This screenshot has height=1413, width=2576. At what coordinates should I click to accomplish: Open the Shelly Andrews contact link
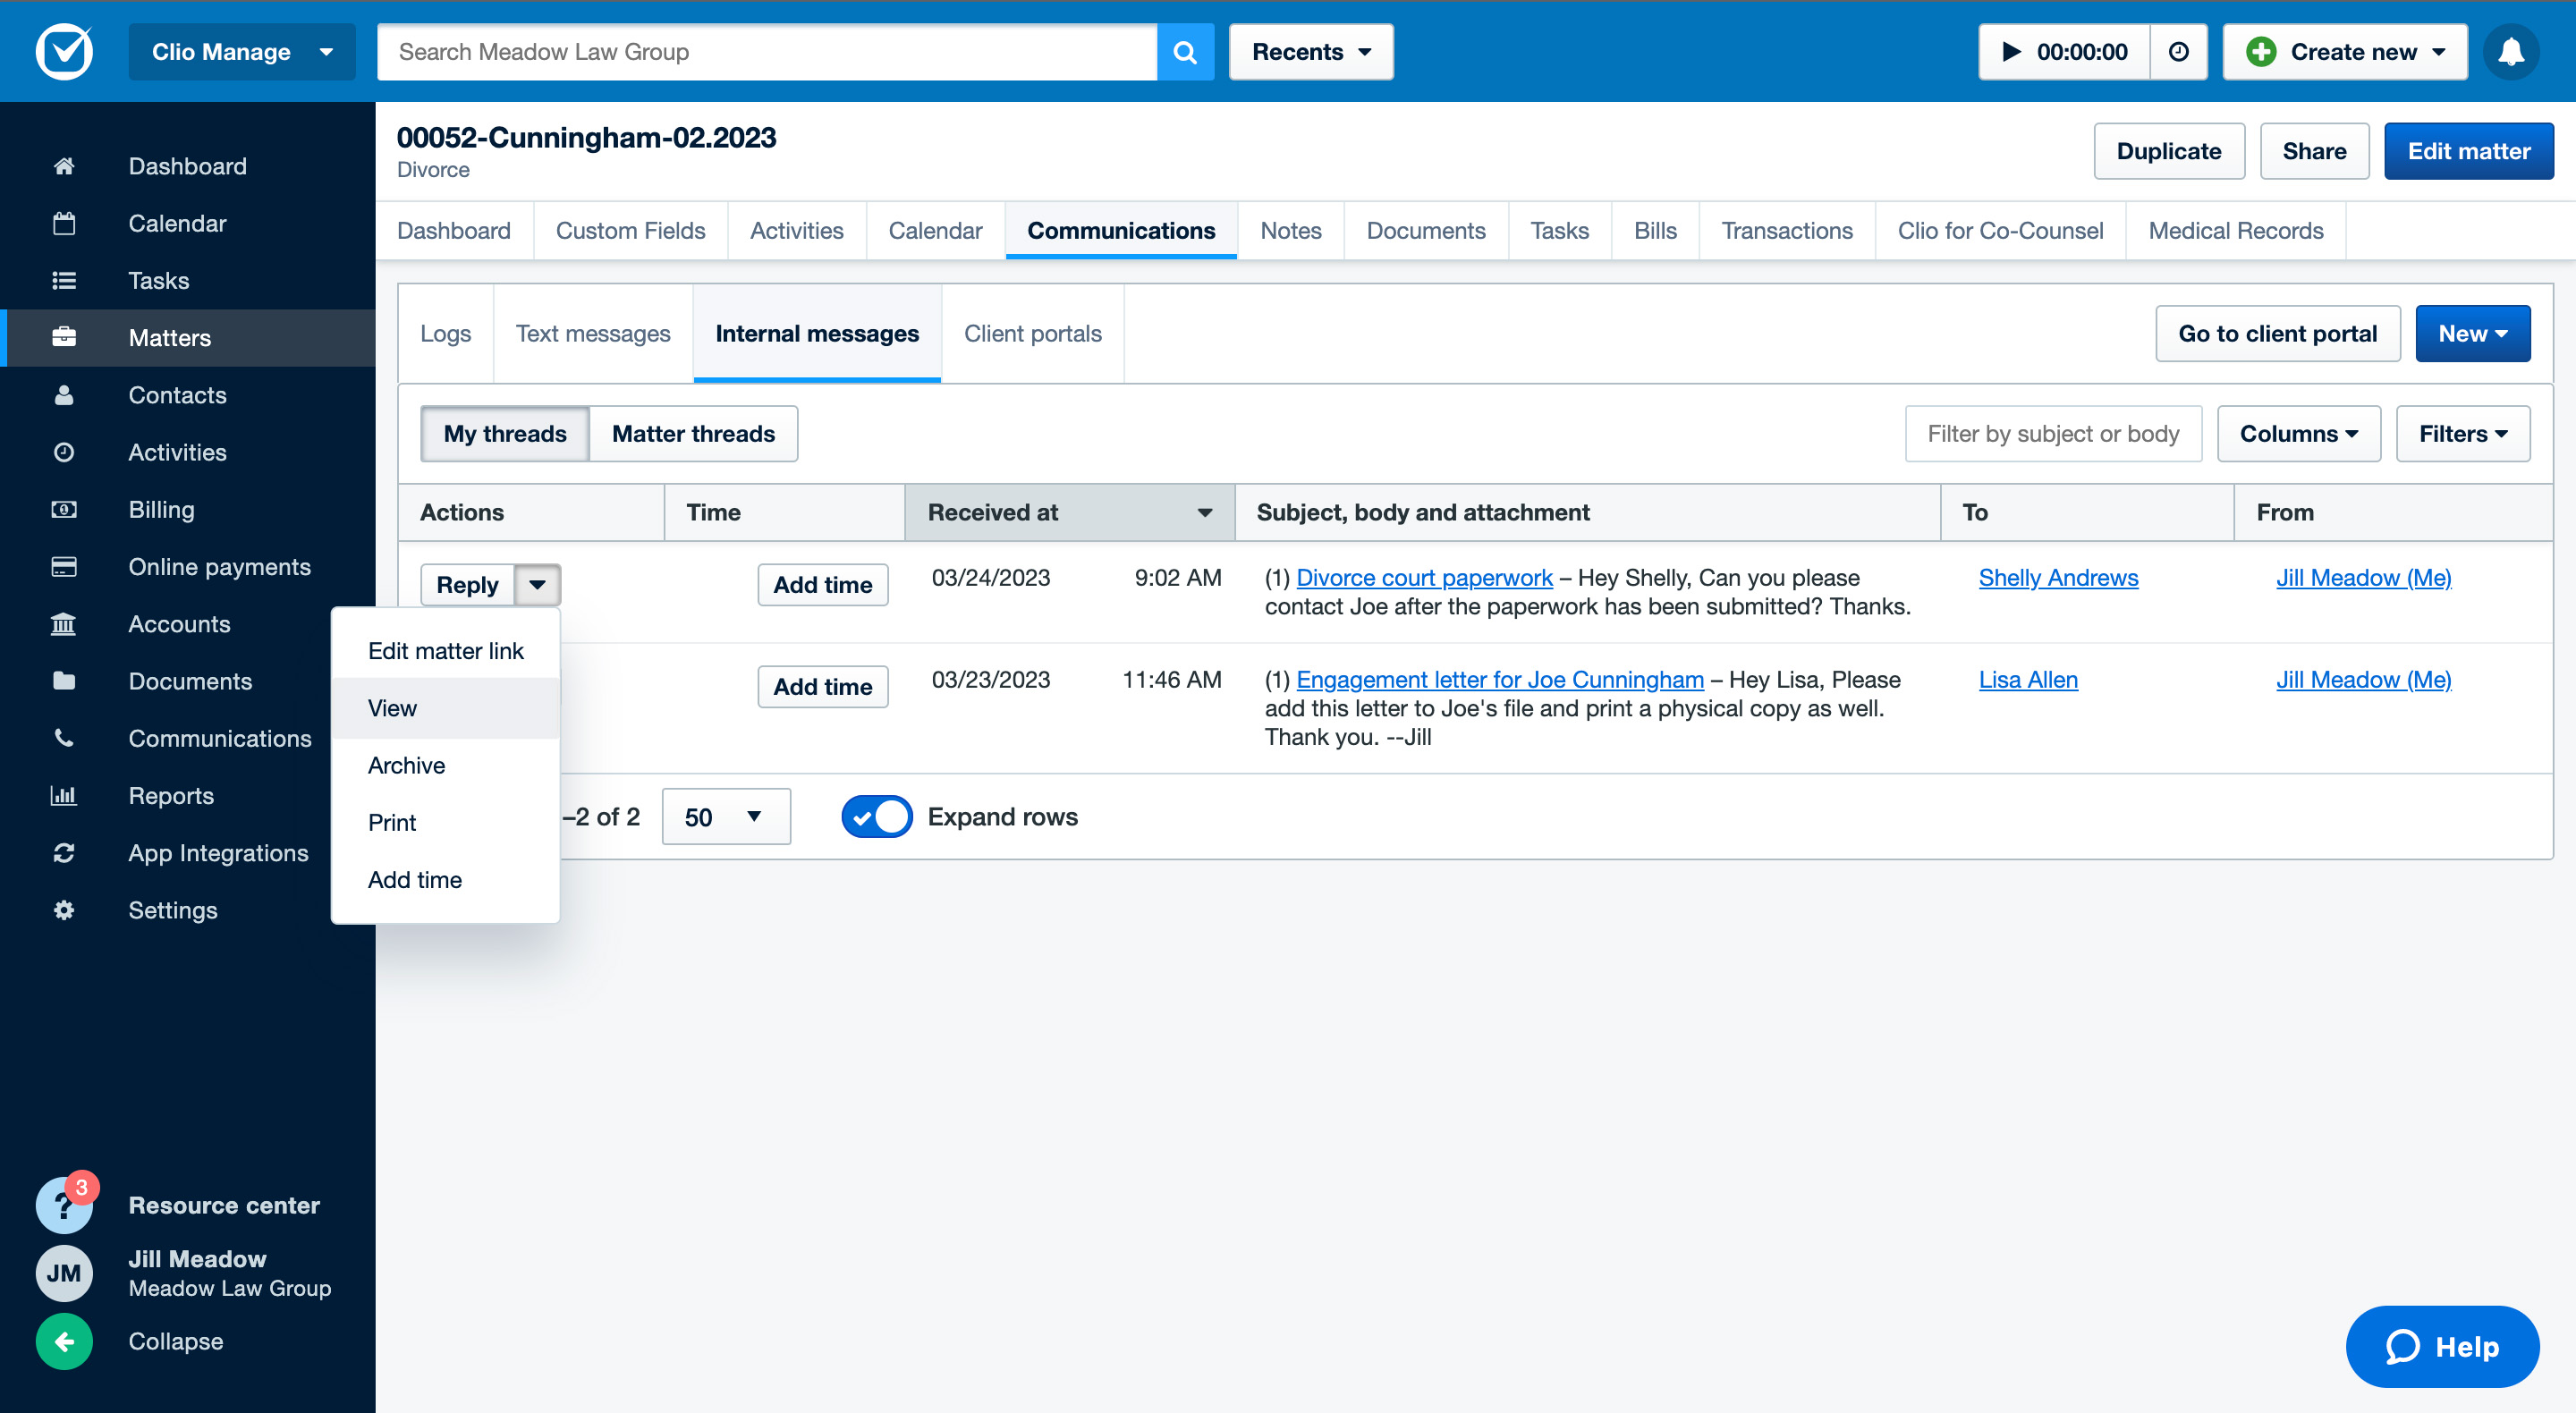2058,578
